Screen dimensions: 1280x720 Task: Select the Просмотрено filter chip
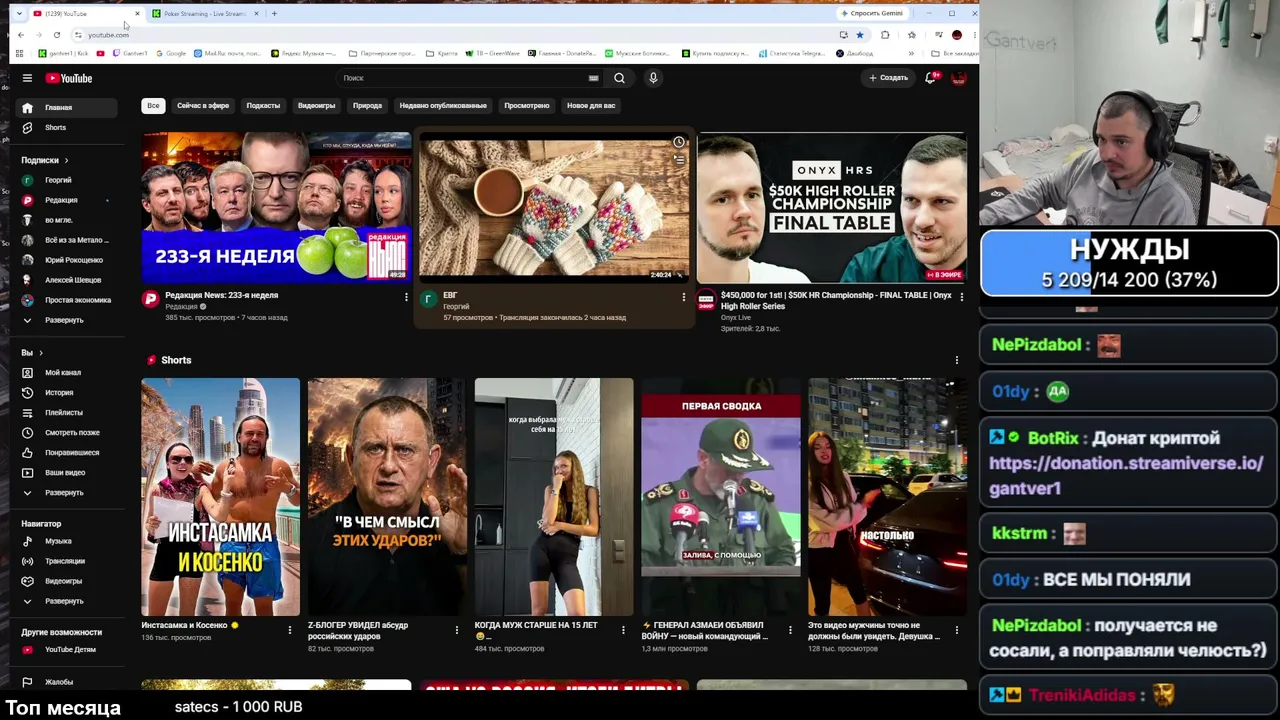(x=527, y=105)
